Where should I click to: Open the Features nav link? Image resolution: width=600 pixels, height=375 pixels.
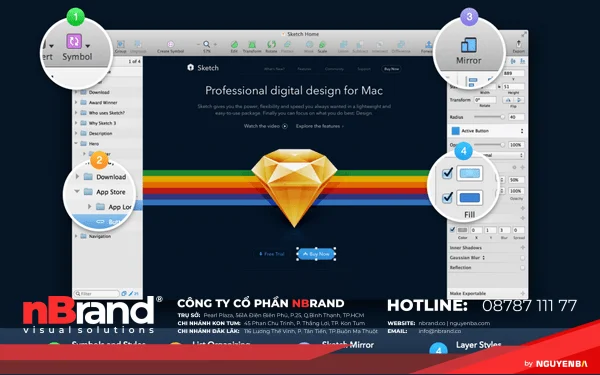(304, 69)
